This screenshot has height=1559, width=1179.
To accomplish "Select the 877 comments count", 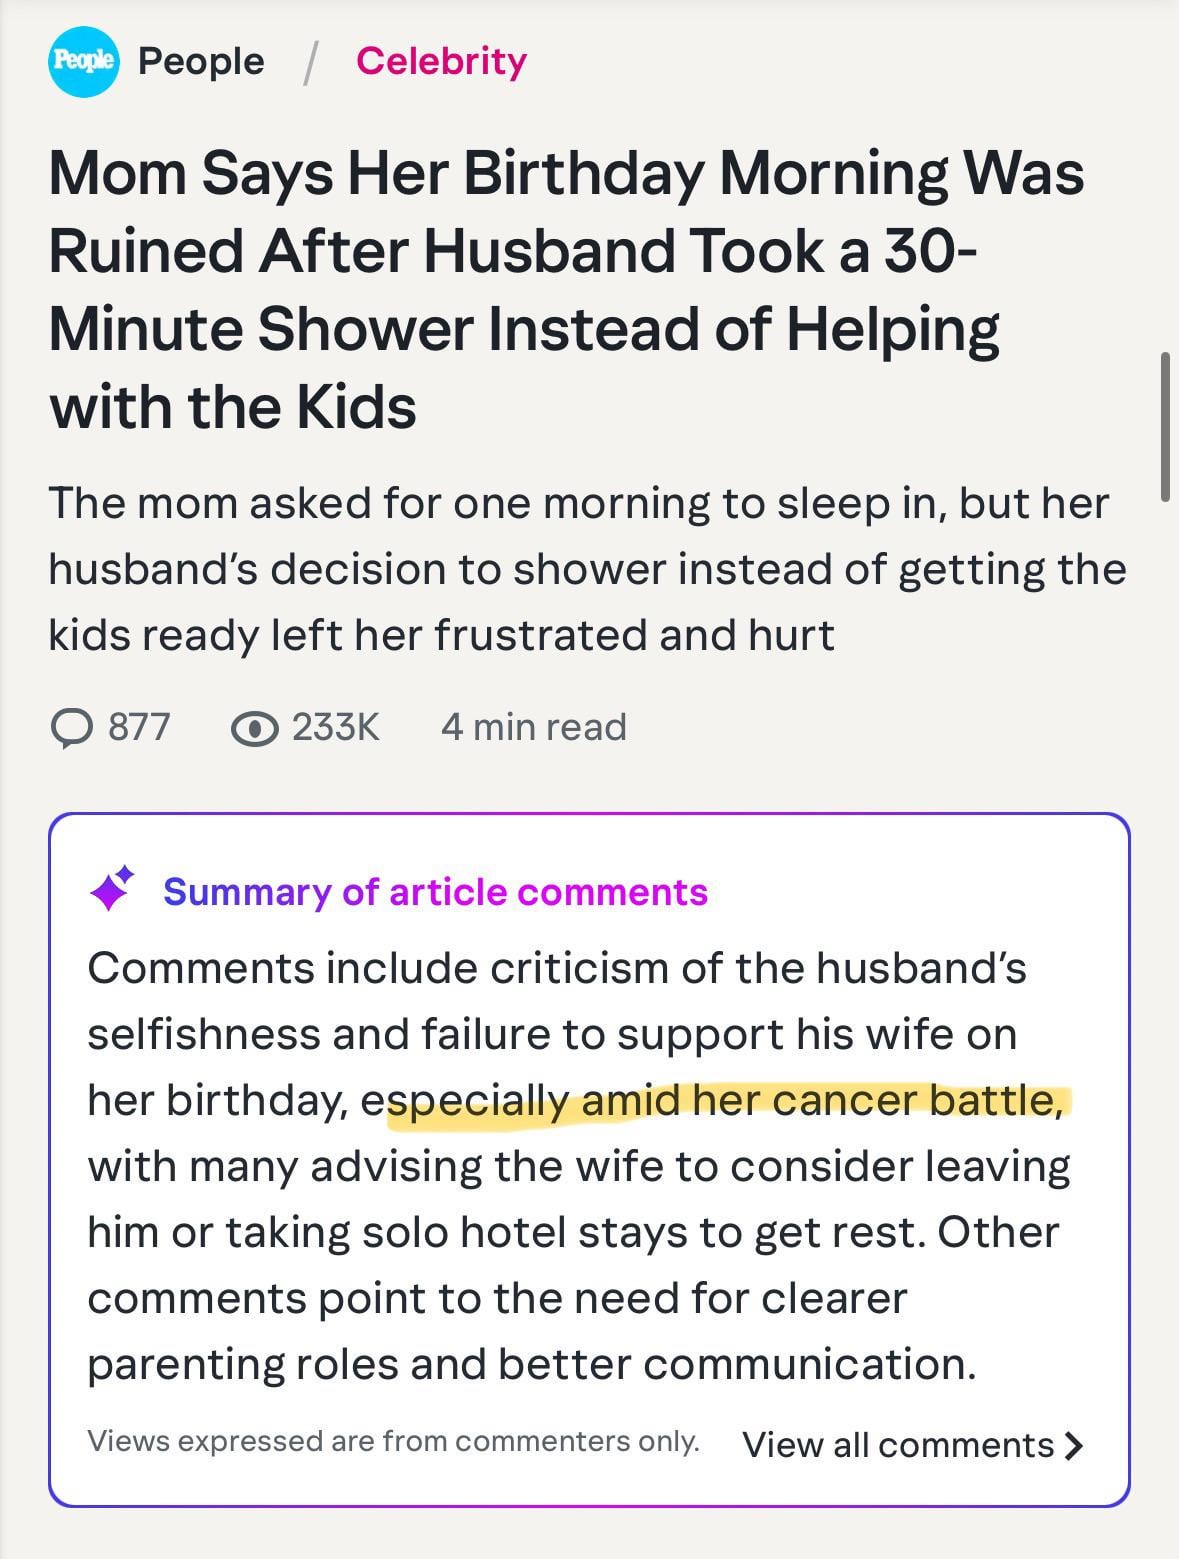I will 139,727.
